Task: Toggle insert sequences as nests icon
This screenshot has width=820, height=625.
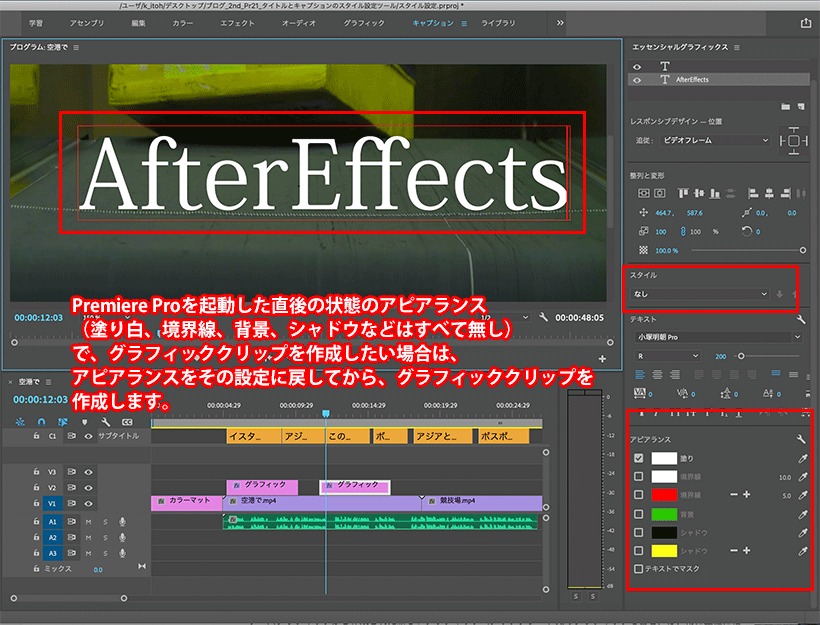Action: pyautogui.click(x=20, y=422)
